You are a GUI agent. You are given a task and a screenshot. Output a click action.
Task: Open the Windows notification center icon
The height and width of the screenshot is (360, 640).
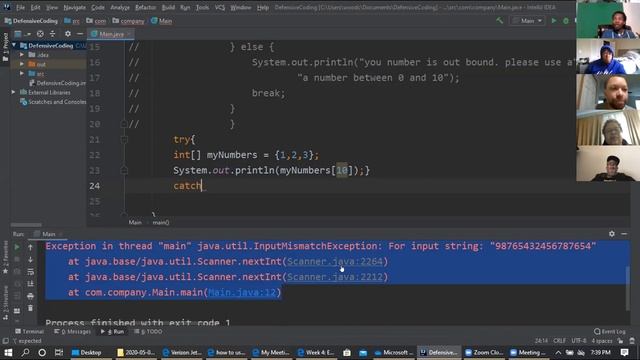[624, 352]
